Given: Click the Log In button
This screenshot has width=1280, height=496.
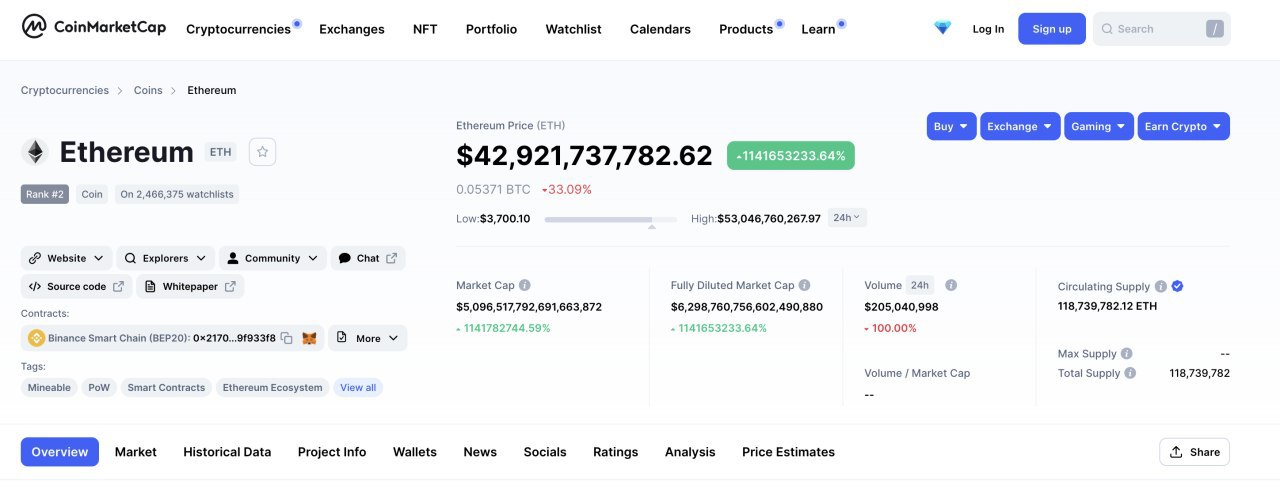Looking at the screenshot, I should (x=988, y=29).
